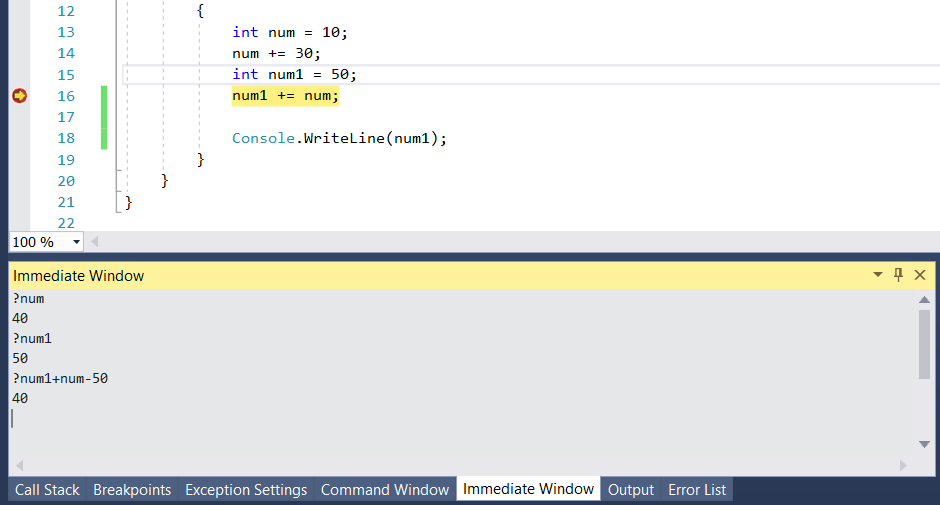Toggle the Immediate Window pin (auto hide)
The width and height of the screenshot is (940, 505).
point(898,275)
